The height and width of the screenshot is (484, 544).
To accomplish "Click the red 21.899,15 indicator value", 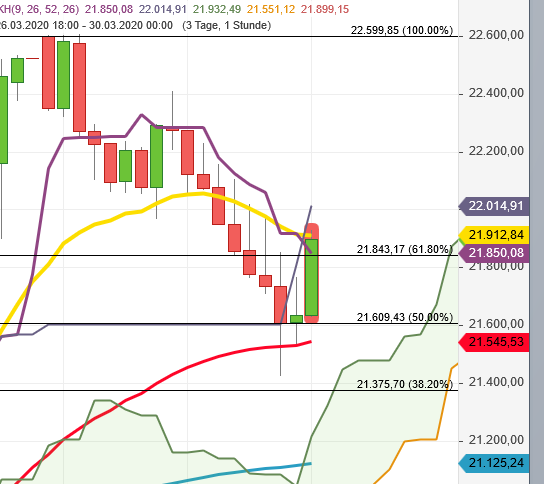I will (325, 9).
